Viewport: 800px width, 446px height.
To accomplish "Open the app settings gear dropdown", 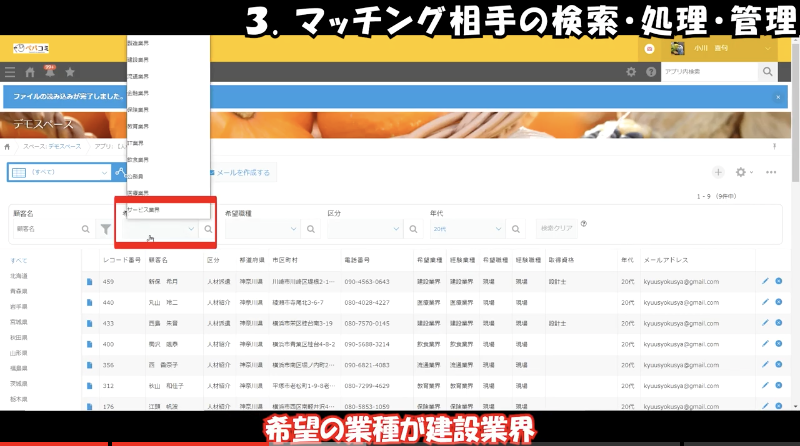I will tap(743, 172).
